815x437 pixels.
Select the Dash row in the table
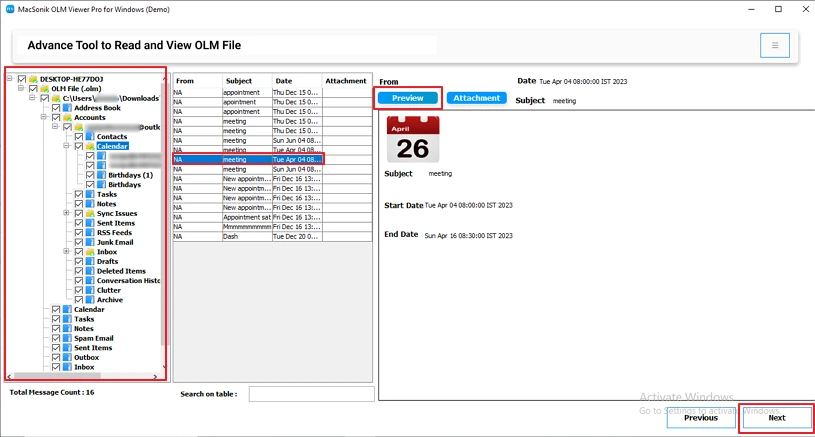272,236
